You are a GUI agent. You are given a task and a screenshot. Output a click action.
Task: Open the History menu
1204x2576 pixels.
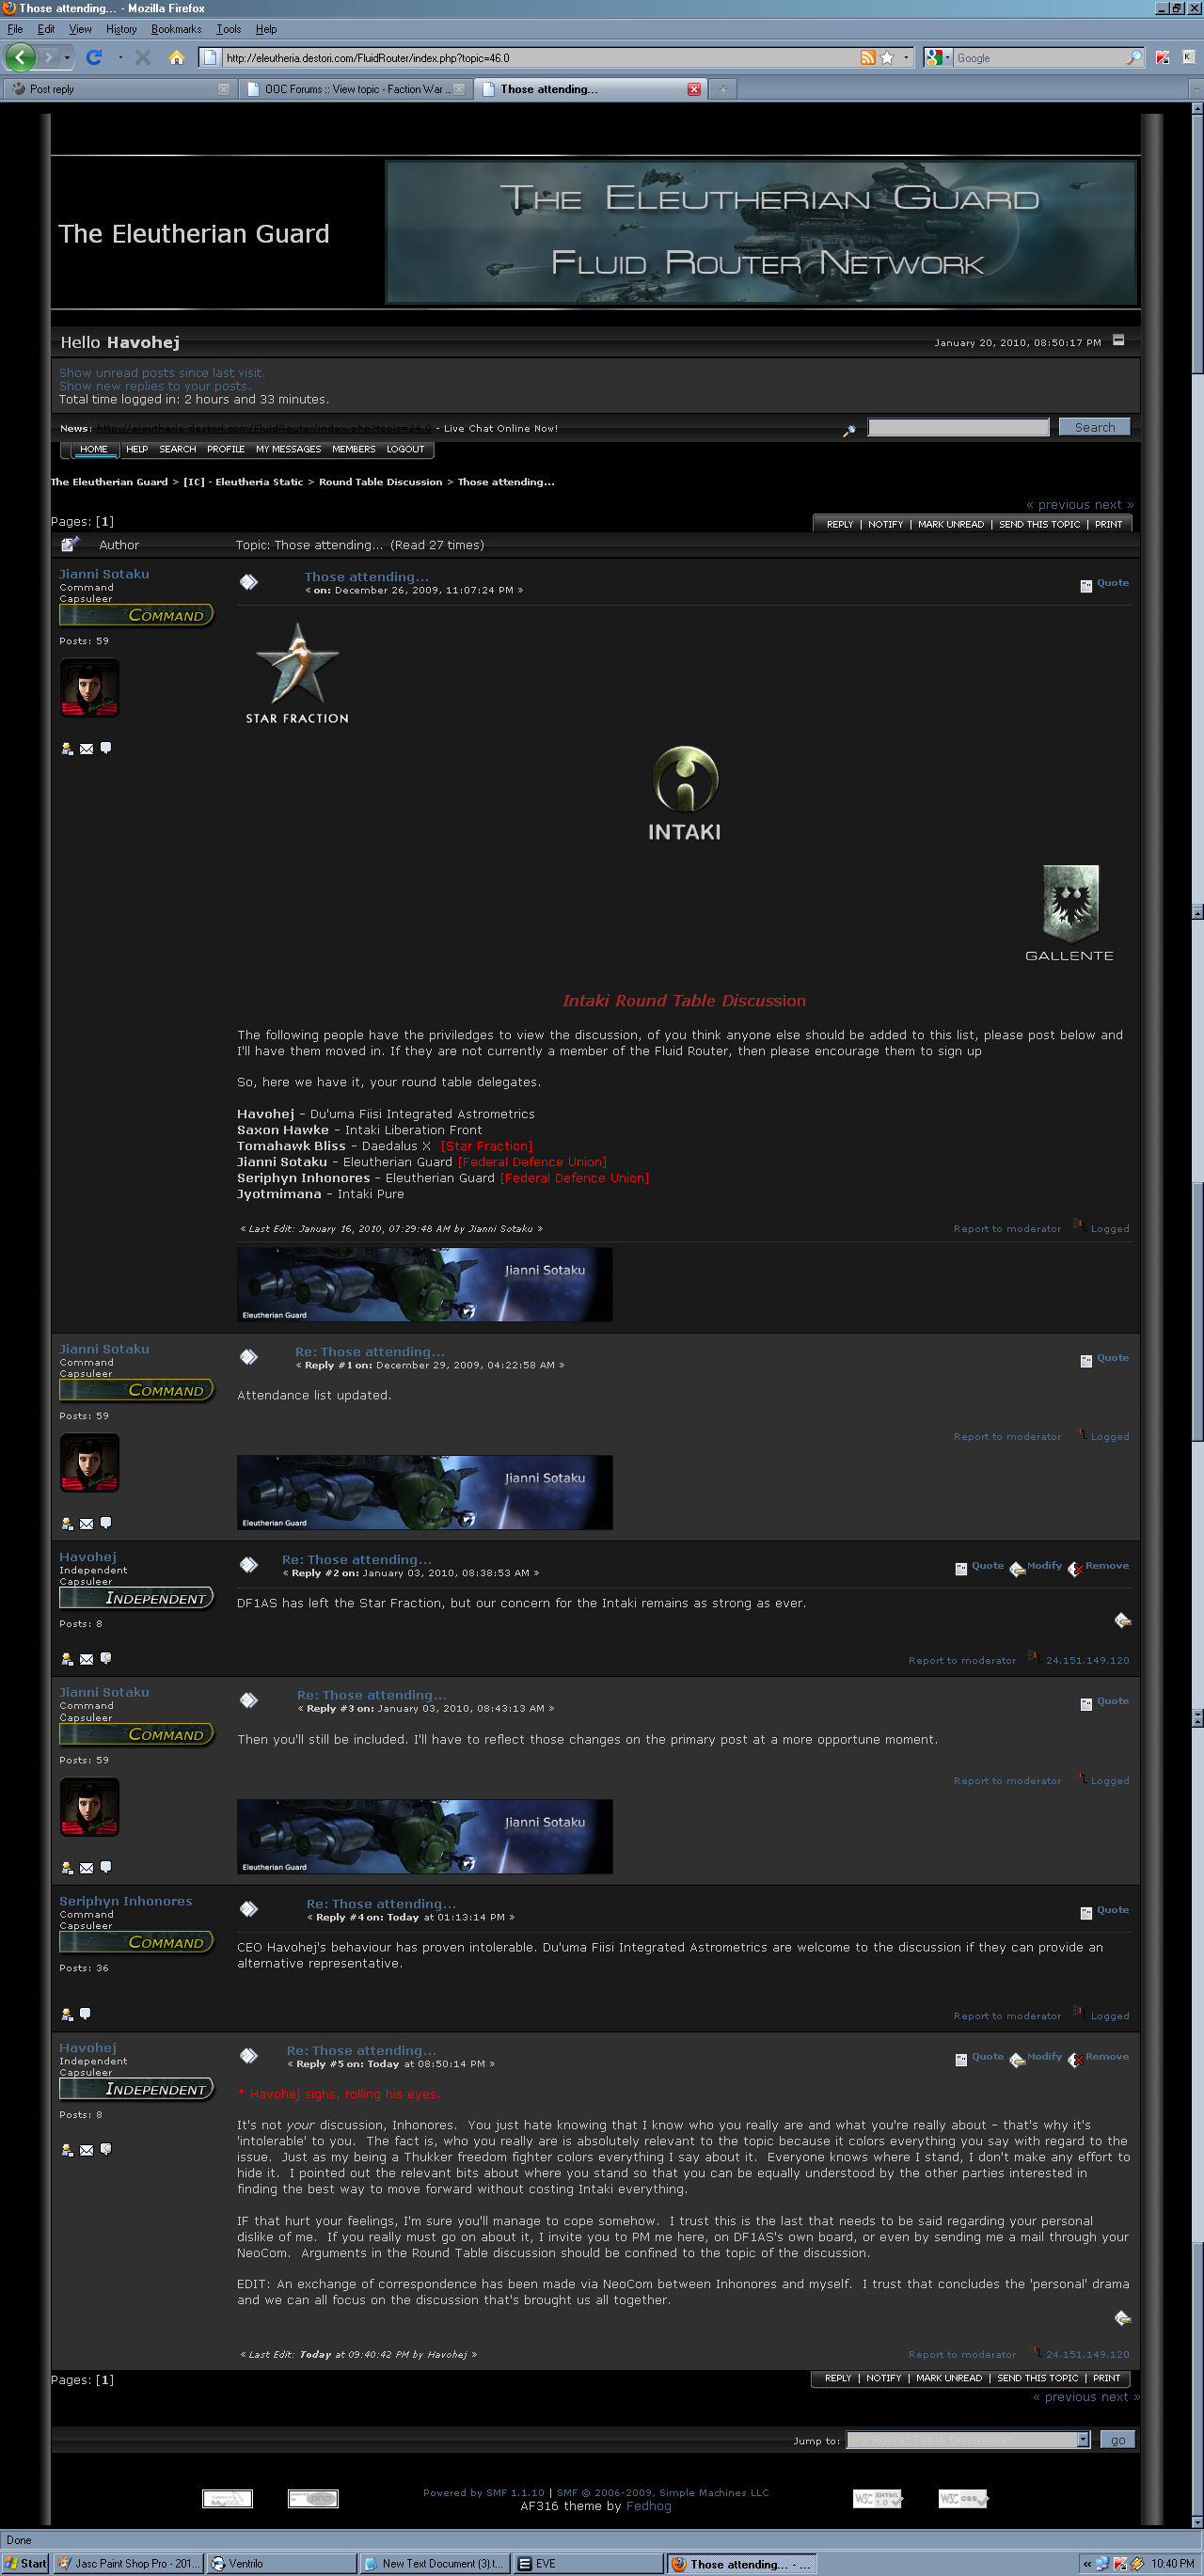(x=121, y=29)
